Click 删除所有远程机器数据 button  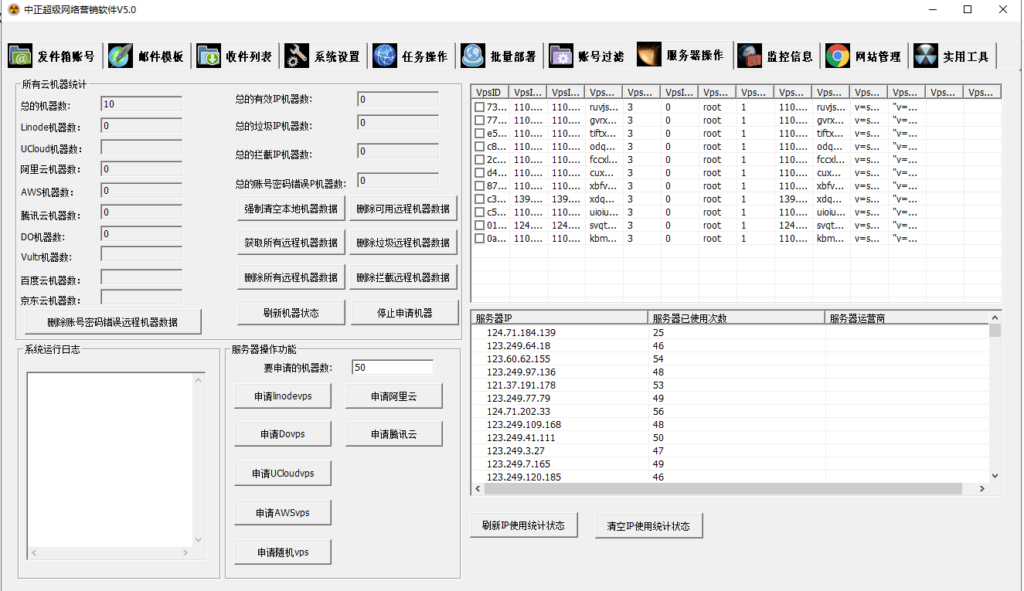(291, 278)
